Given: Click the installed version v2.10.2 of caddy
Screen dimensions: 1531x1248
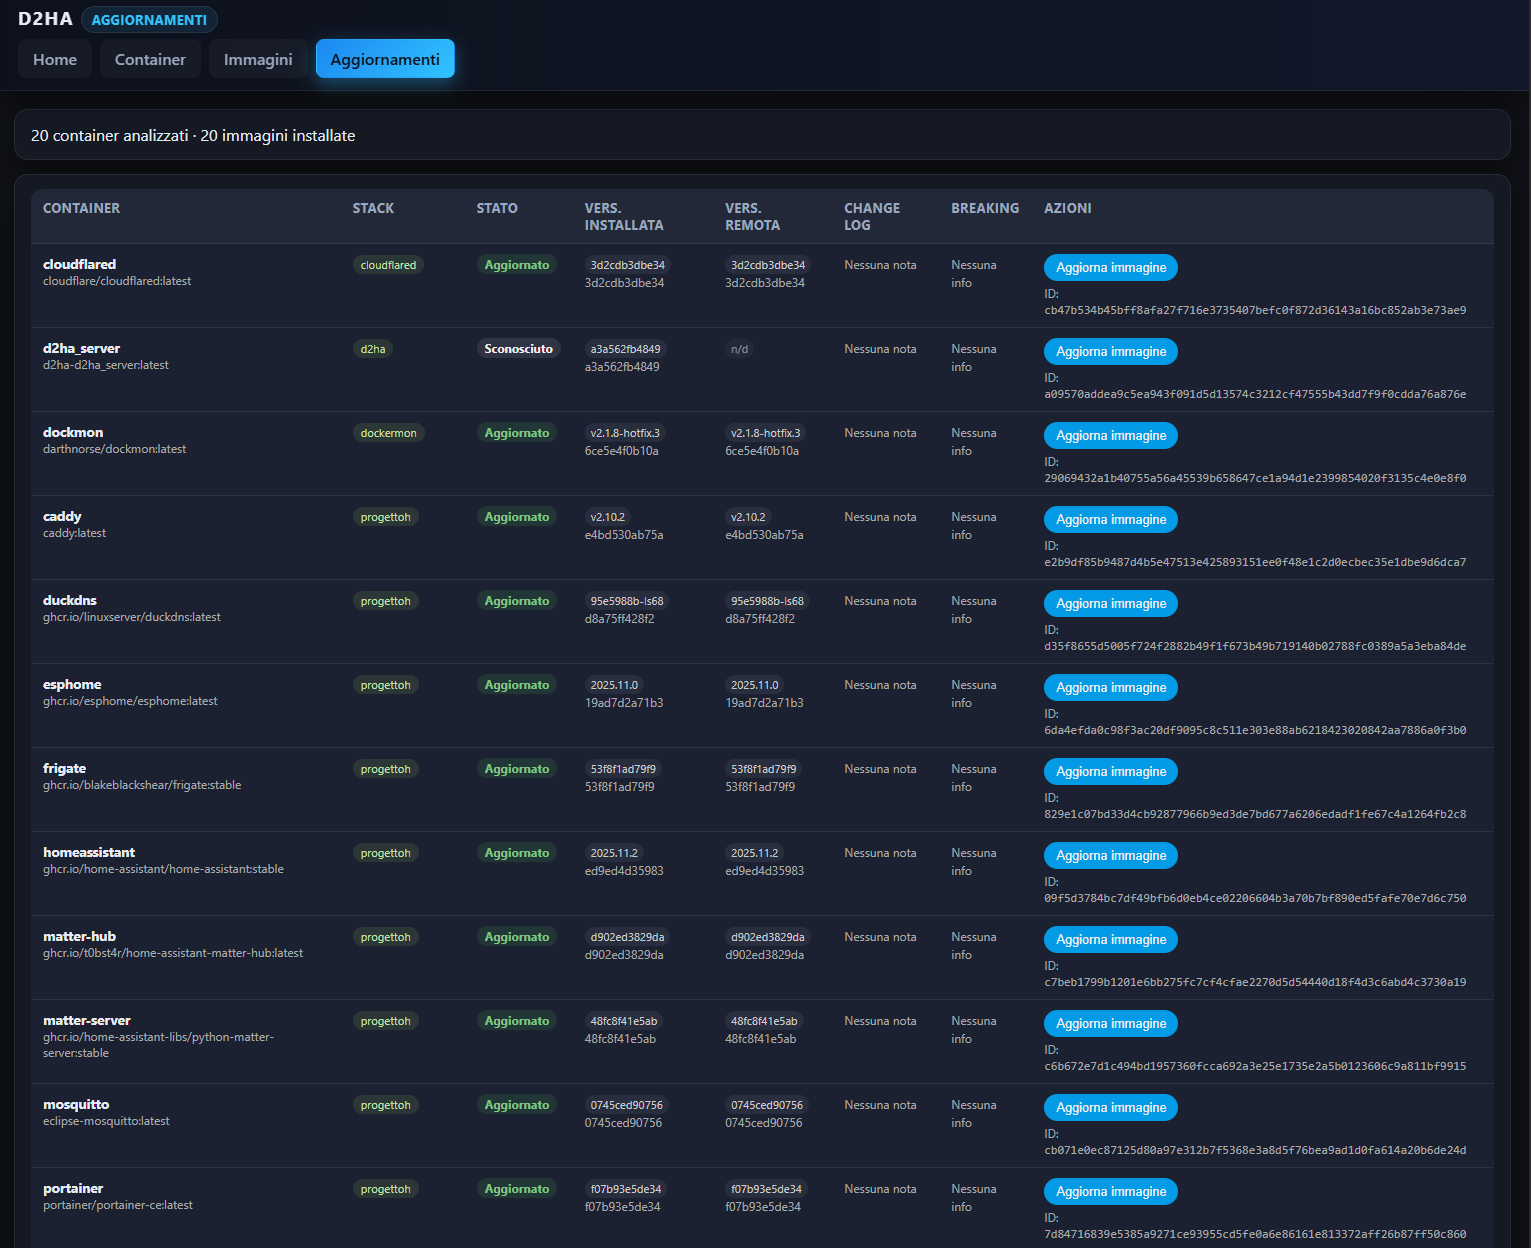Looking at the screenshot, I should (x=608, y=517).
